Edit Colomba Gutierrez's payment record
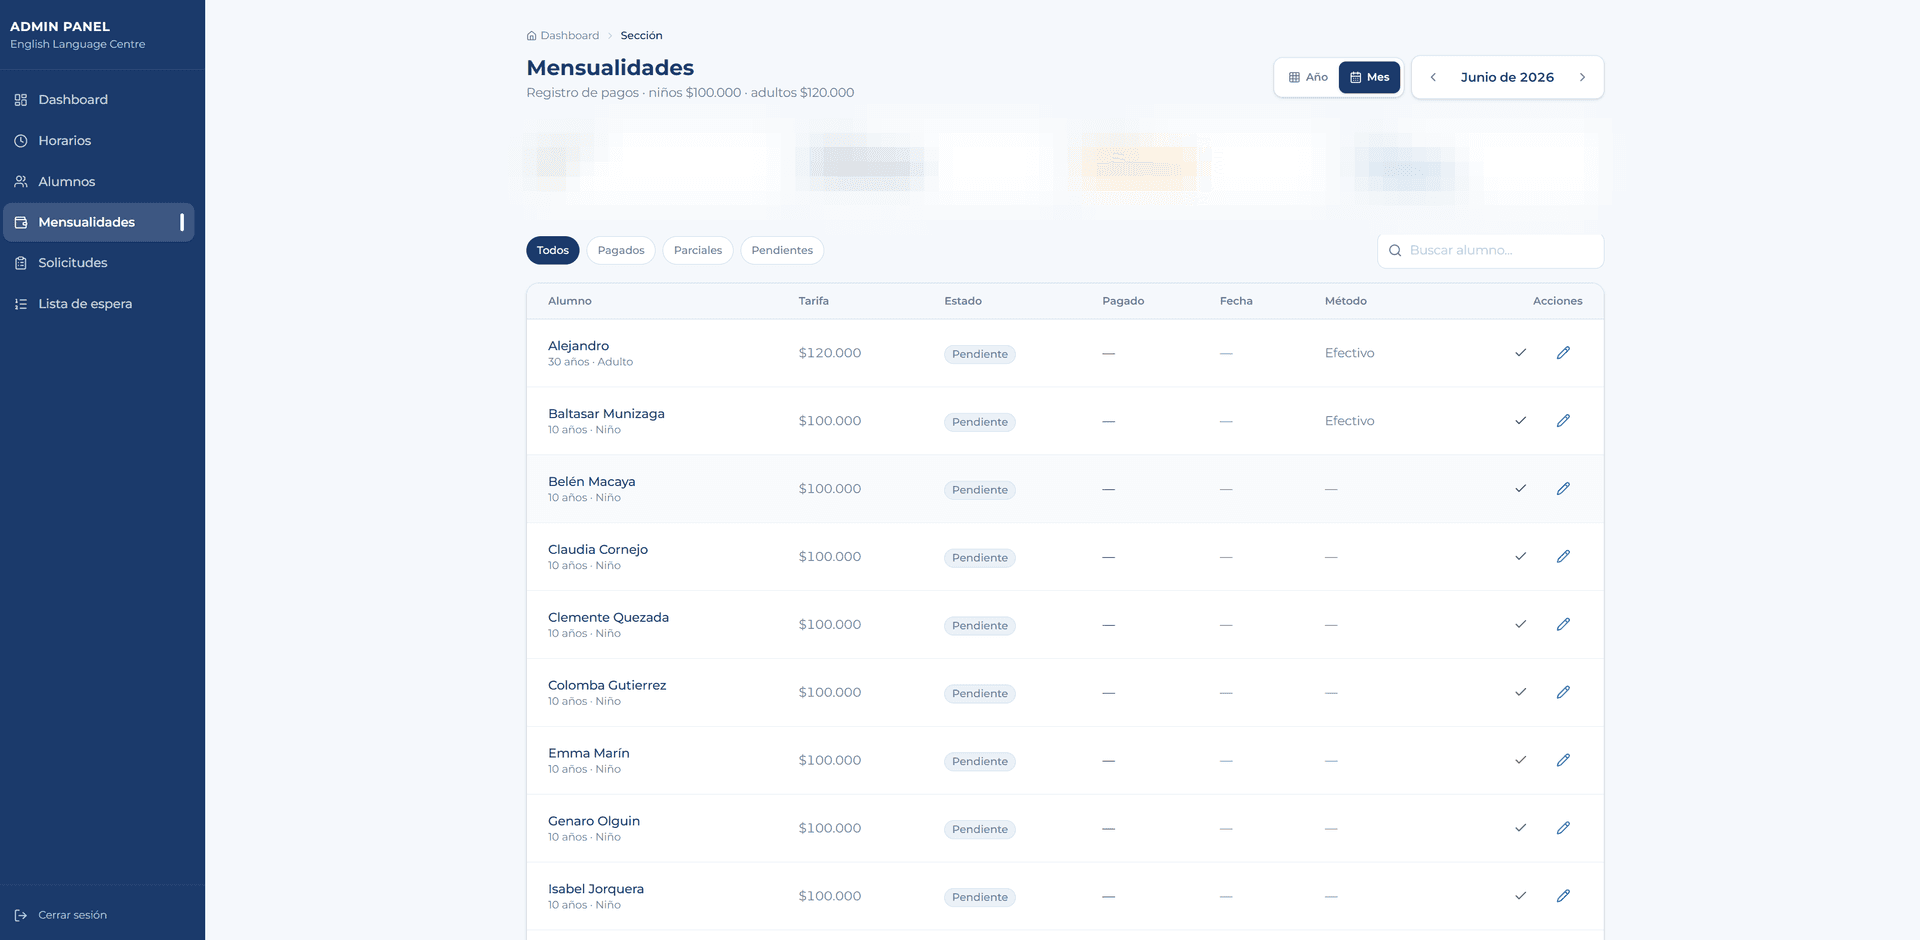1920x940 pixels. click(x=1563, y=693)
